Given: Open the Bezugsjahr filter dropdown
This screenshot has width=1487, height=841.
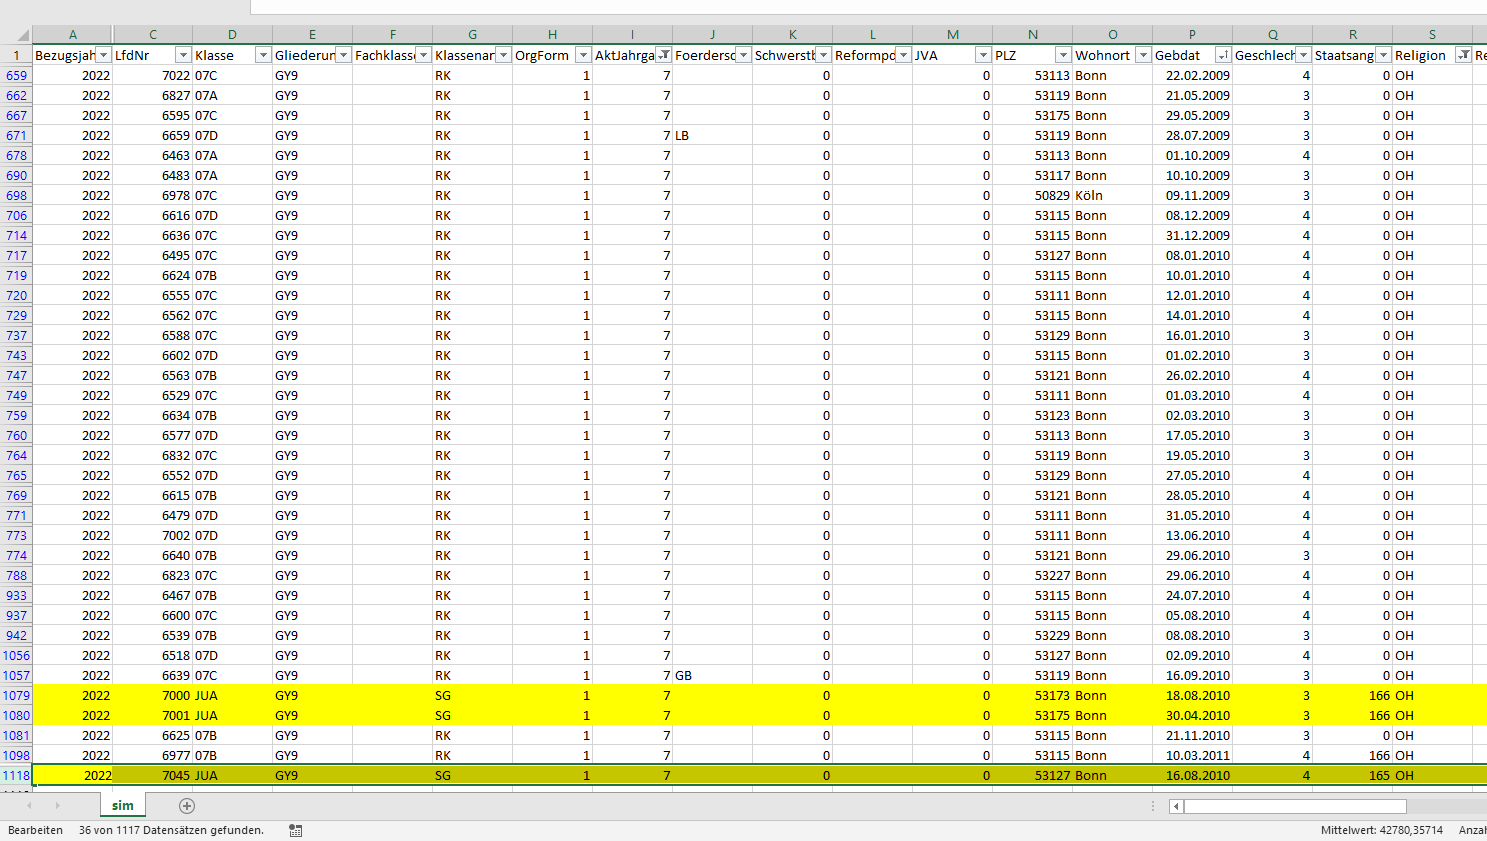Looking at the screenshot, I should (x=103, y=55).
